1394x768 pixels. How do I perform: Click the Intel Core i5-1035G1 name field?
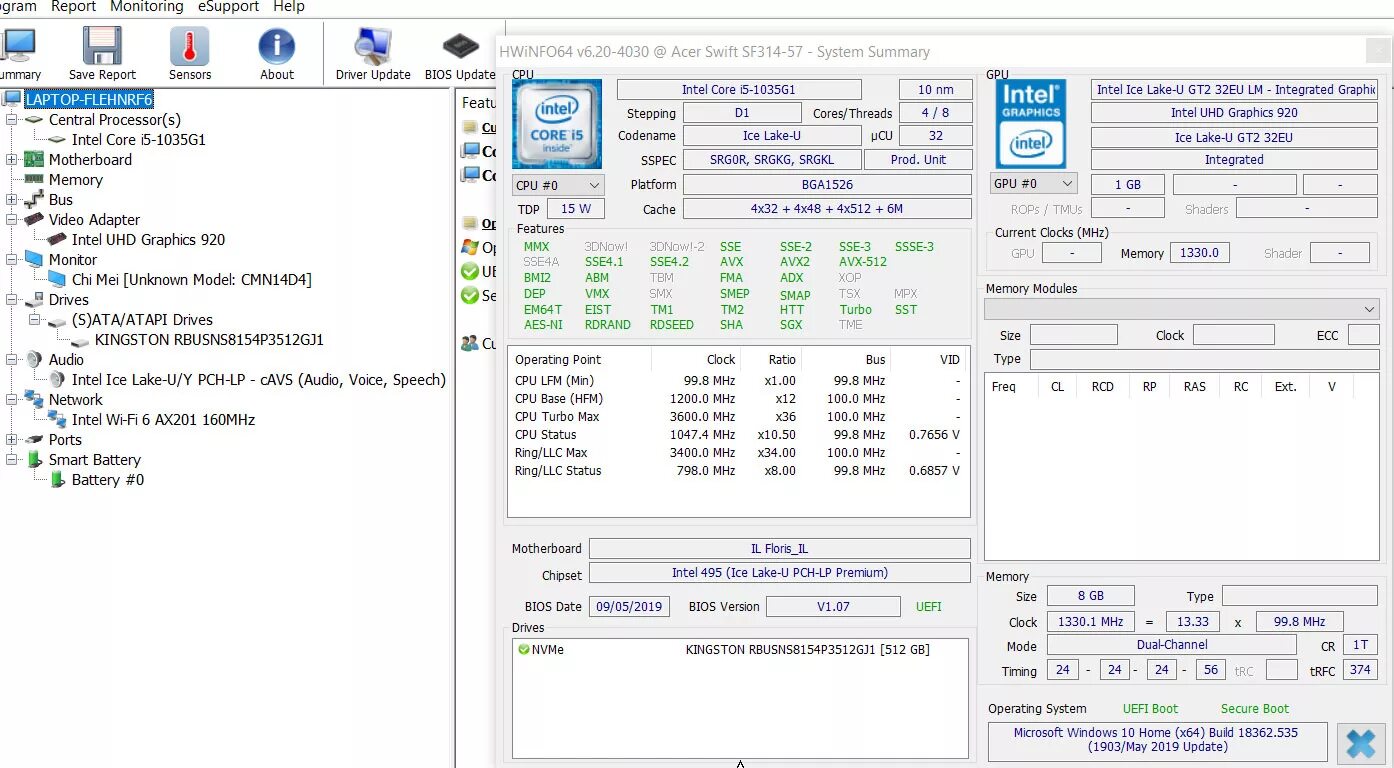[x=739, y=89]
